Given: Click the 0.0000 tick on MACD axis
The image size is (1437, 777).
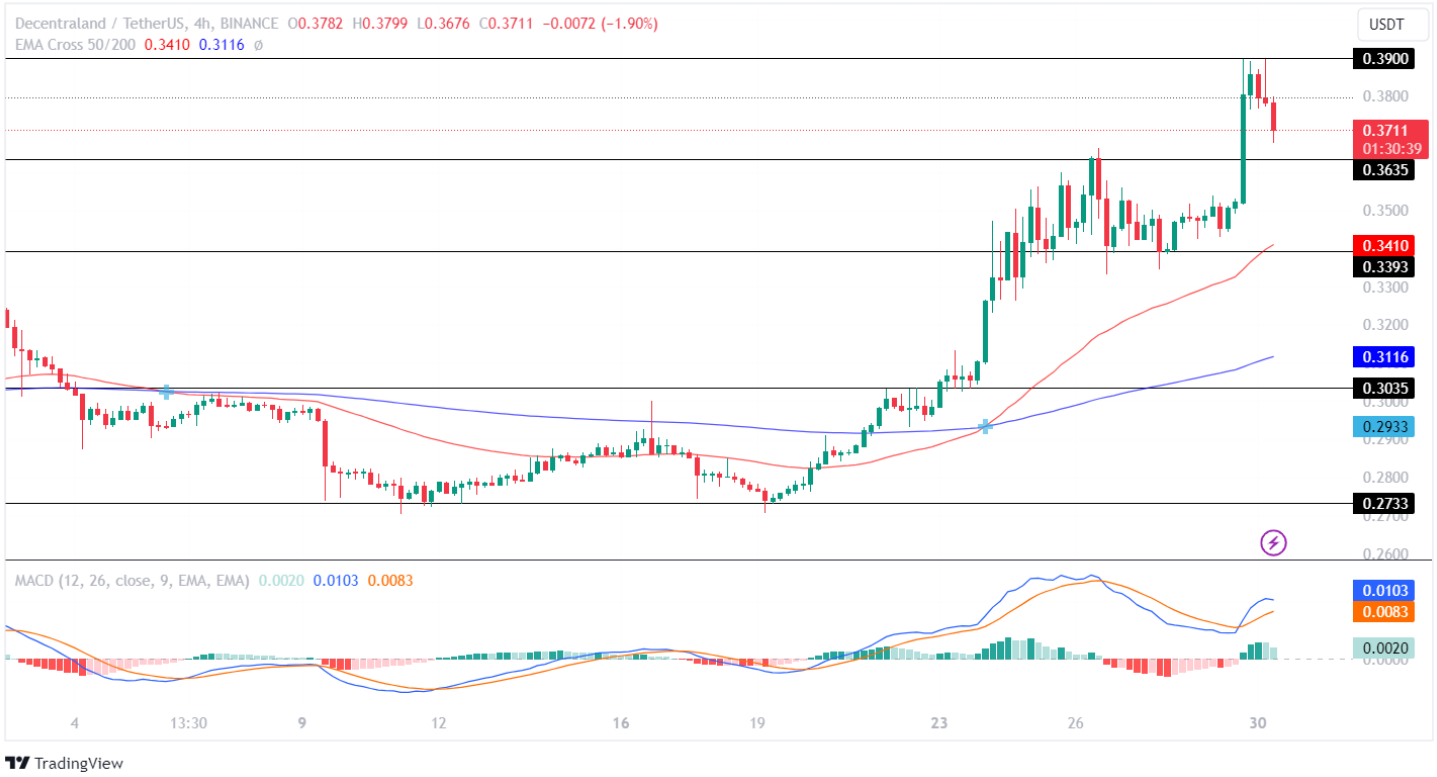Looking at the screenshot, I should point(1385,660).
